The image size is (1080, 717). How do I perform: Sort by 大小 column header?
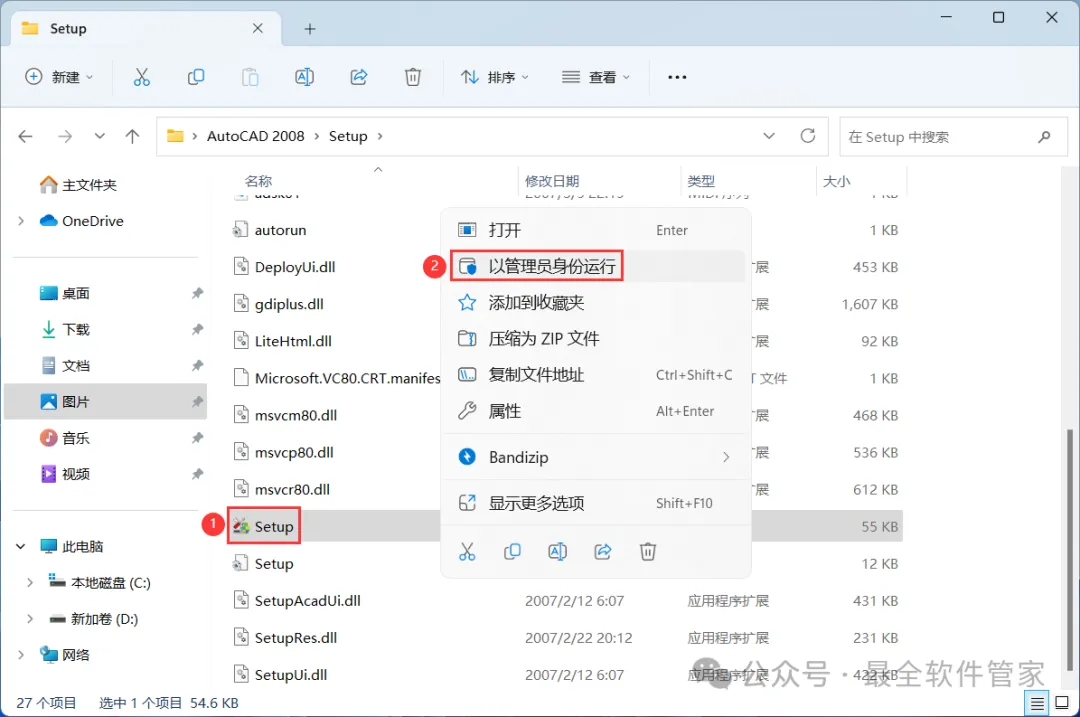pos(836,181)
